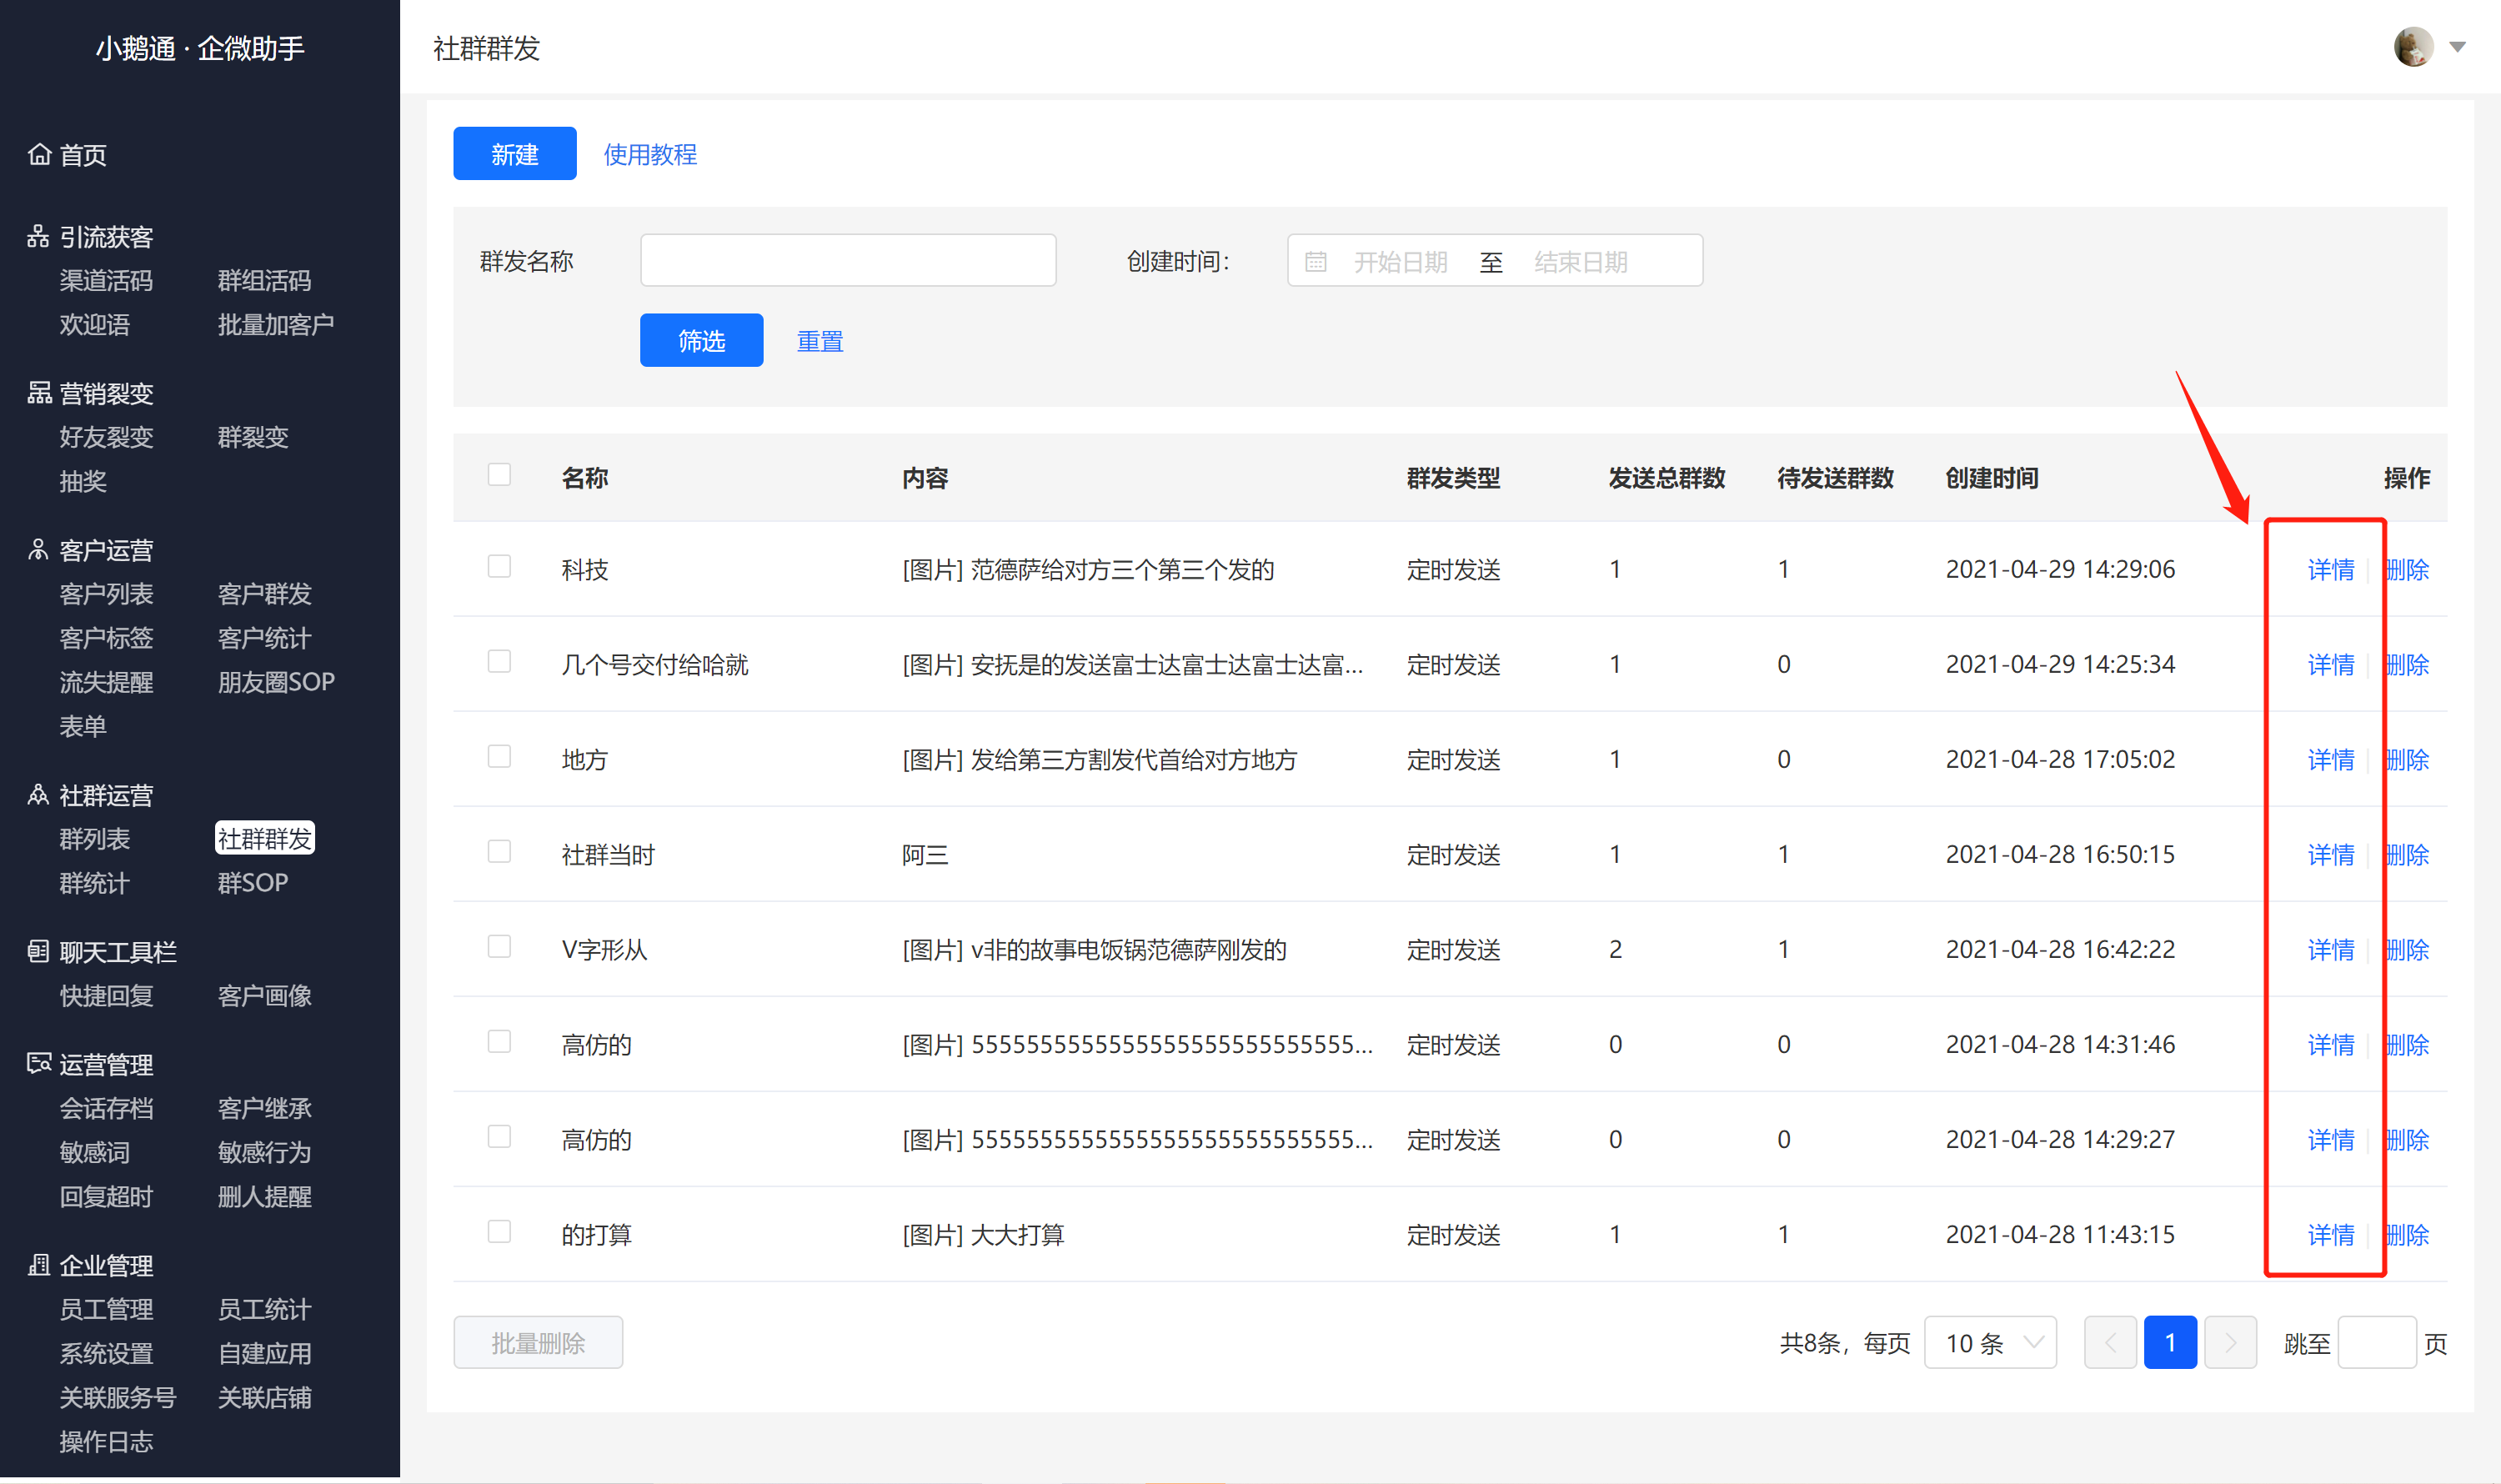The width and height of the screenshot is (2501, 1484).
Task: Check the row checkbox for 科技
Action: pyautogui.click(x=499, y=566)
